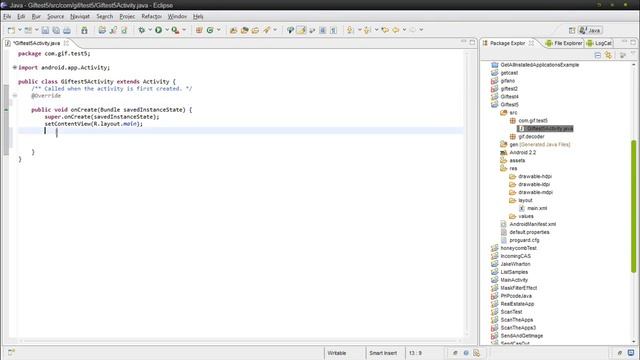This screenshot has height=360, width=640.
Task: Click the New file toolbar icon
Action: [11, 30]
